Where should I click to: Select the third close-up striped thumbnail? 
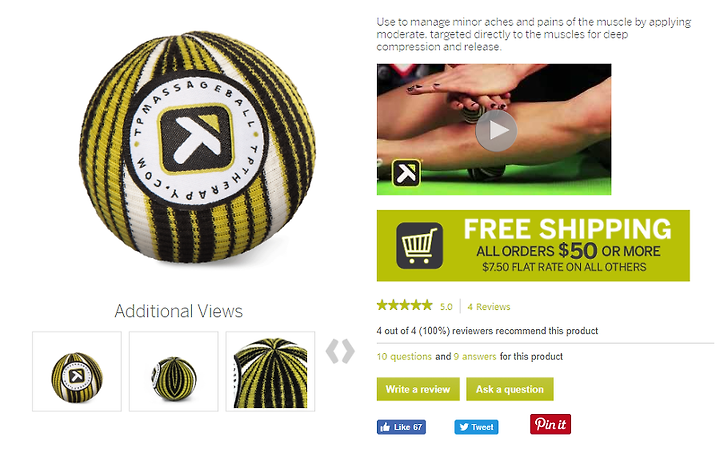click(270, 371)
